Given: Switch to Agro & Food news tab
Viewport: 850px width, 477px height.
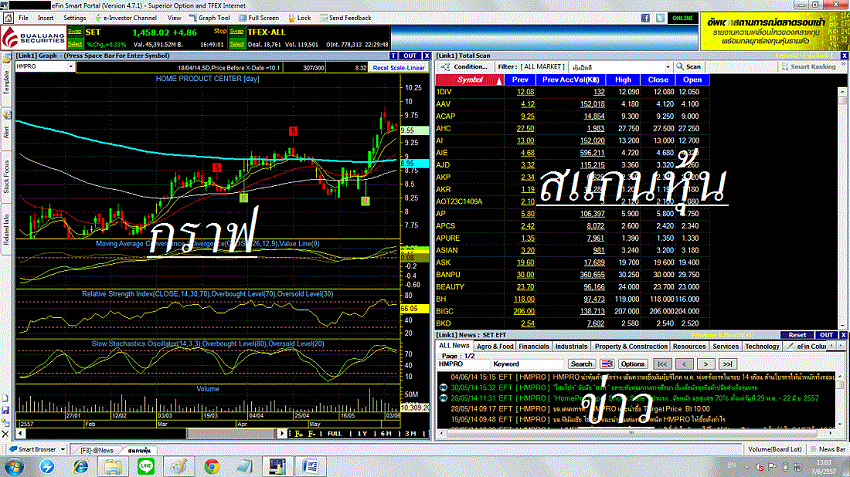Looking at the screenshot, I should pos(495,346).
